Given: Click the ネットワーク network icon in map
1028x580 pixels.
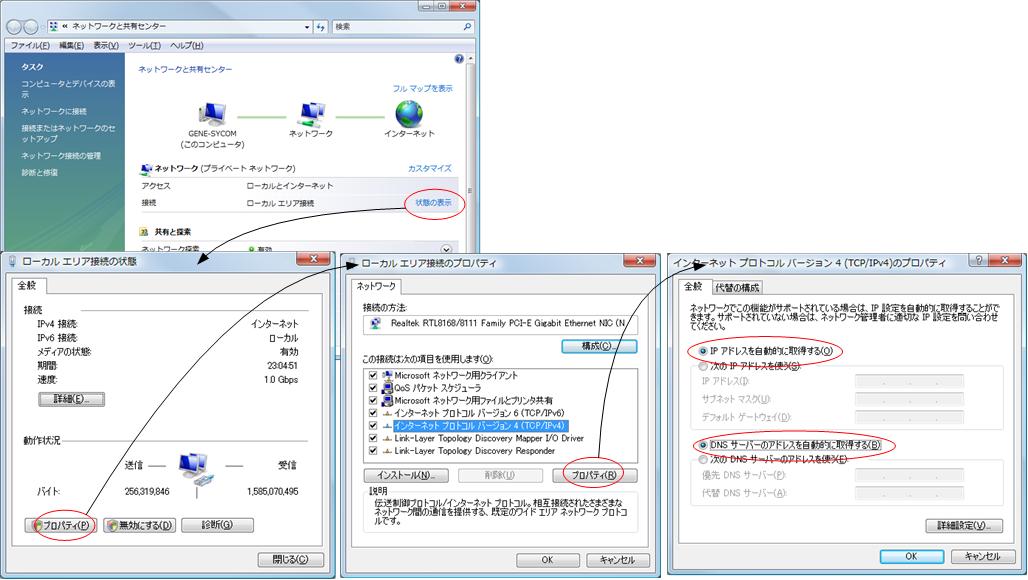Looking at the screenshot, I should (x=311, y=114).
